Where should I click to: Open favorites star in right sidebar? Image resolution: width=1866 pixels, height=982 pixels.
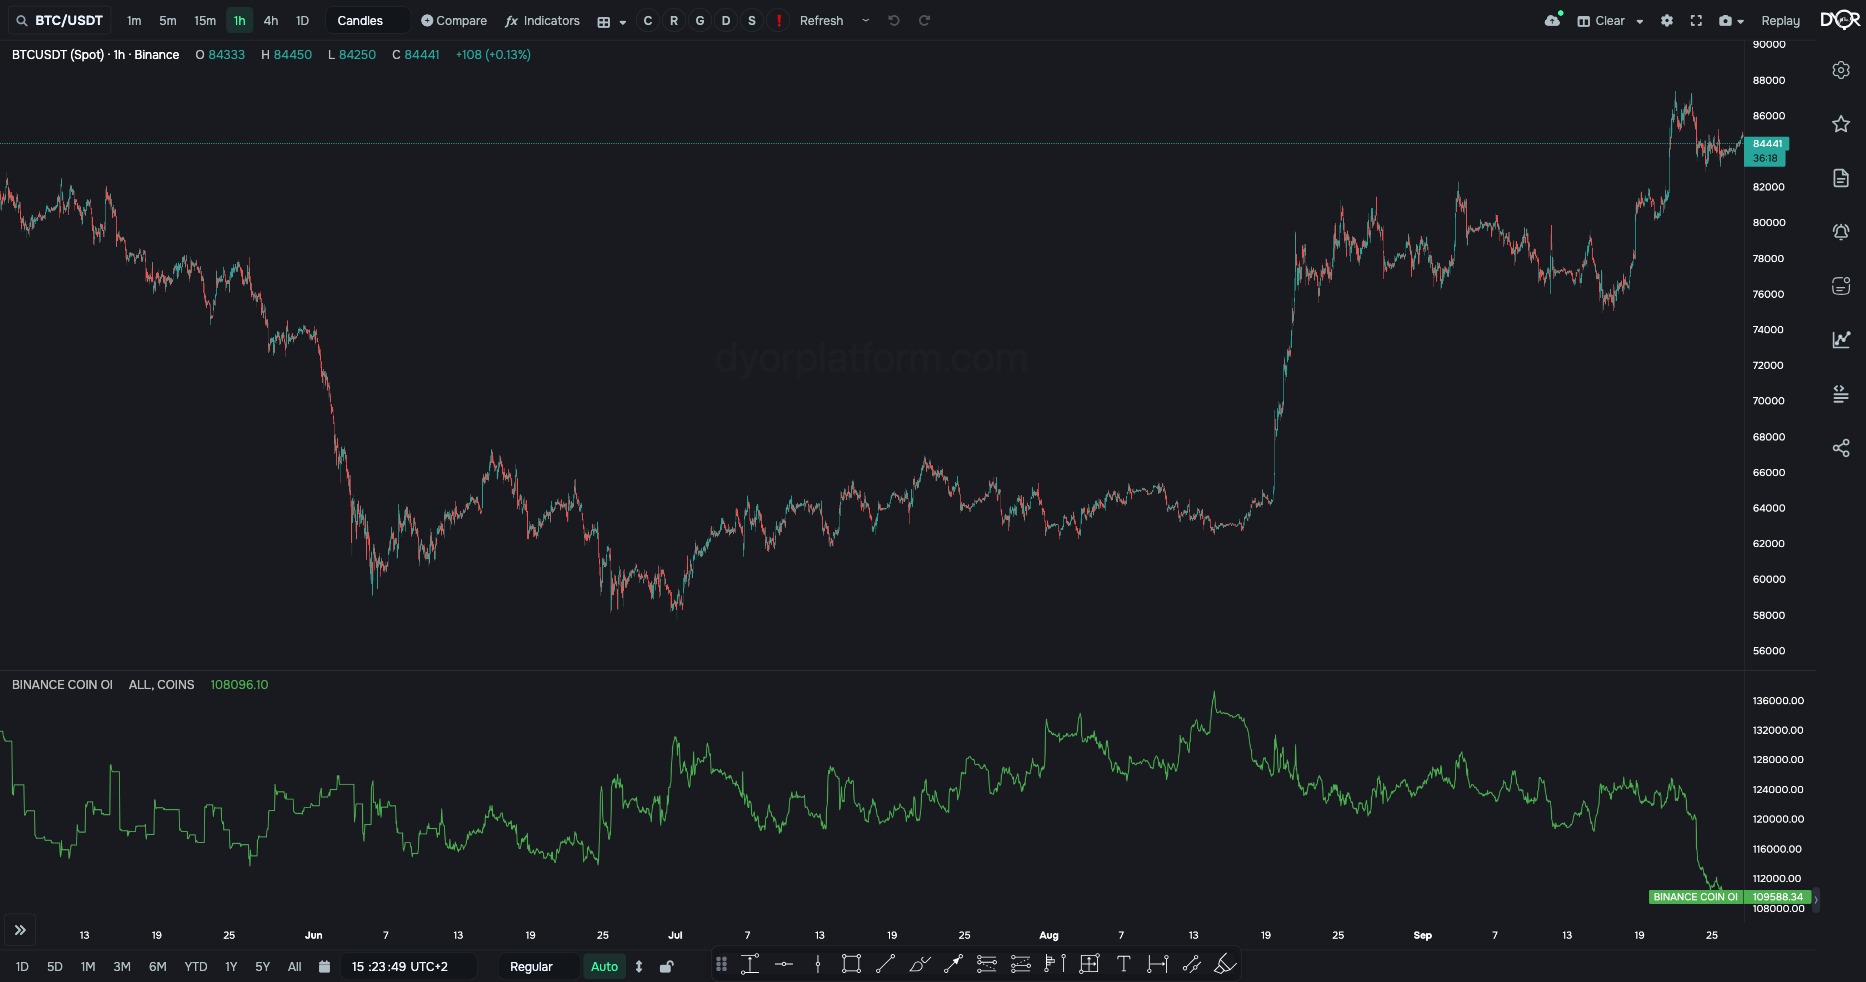tap(1841, 124)
